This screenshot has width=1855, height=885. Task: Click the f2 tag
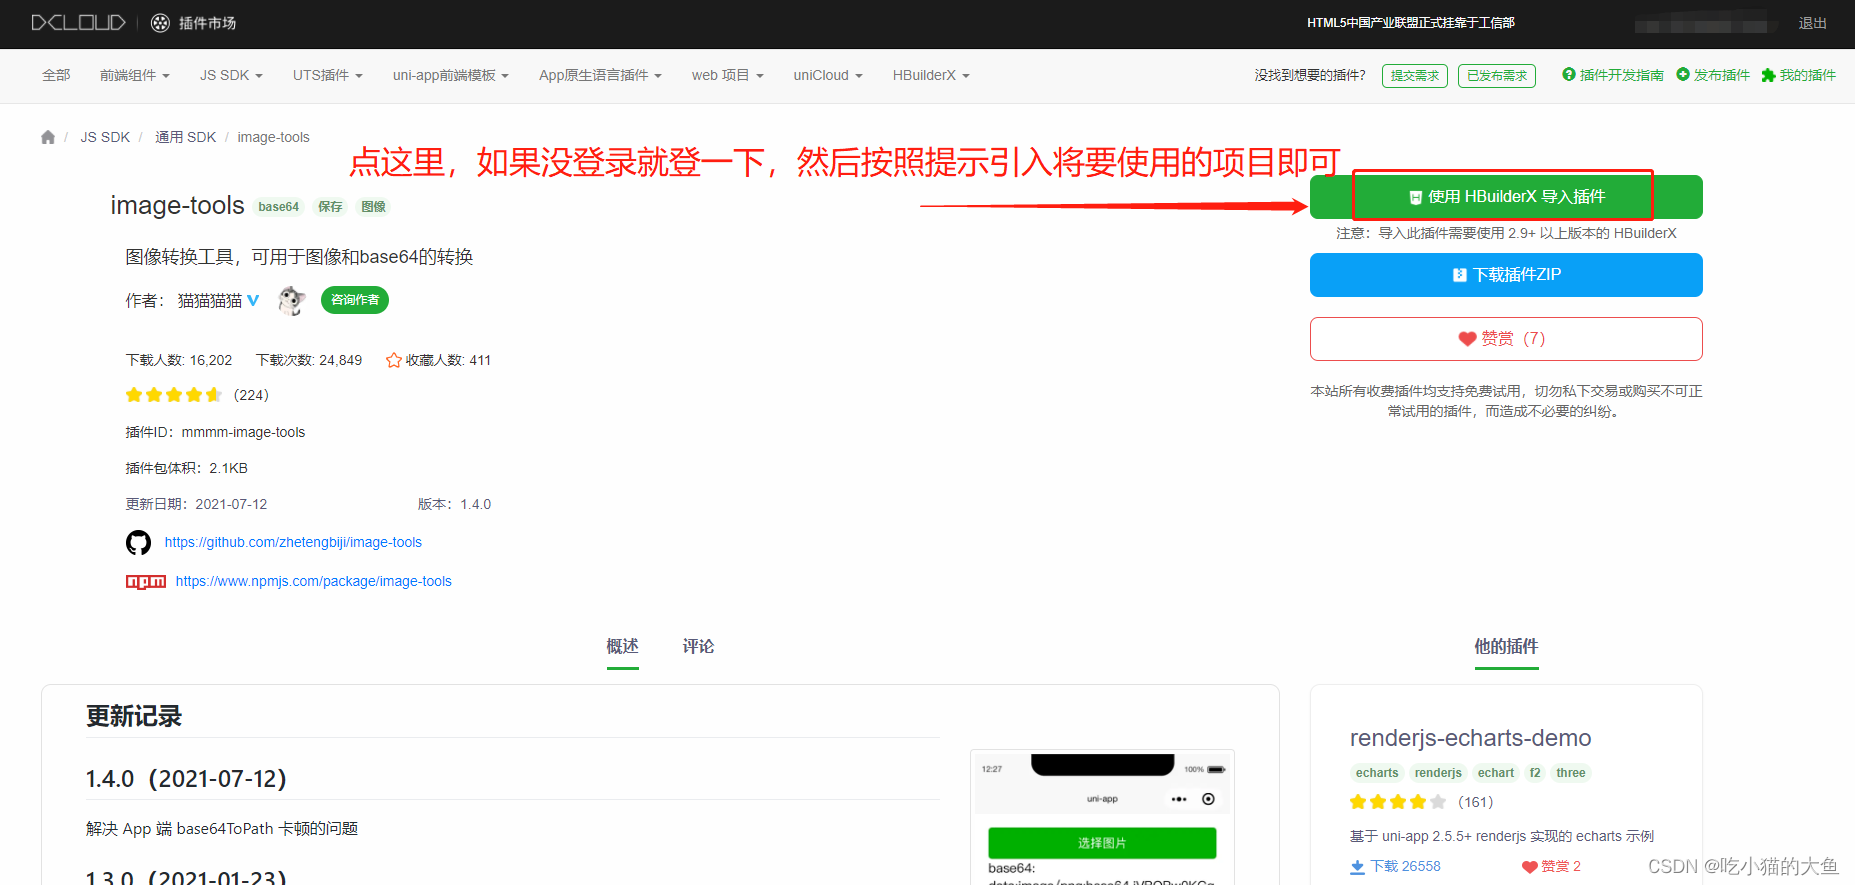(1535, 773)
